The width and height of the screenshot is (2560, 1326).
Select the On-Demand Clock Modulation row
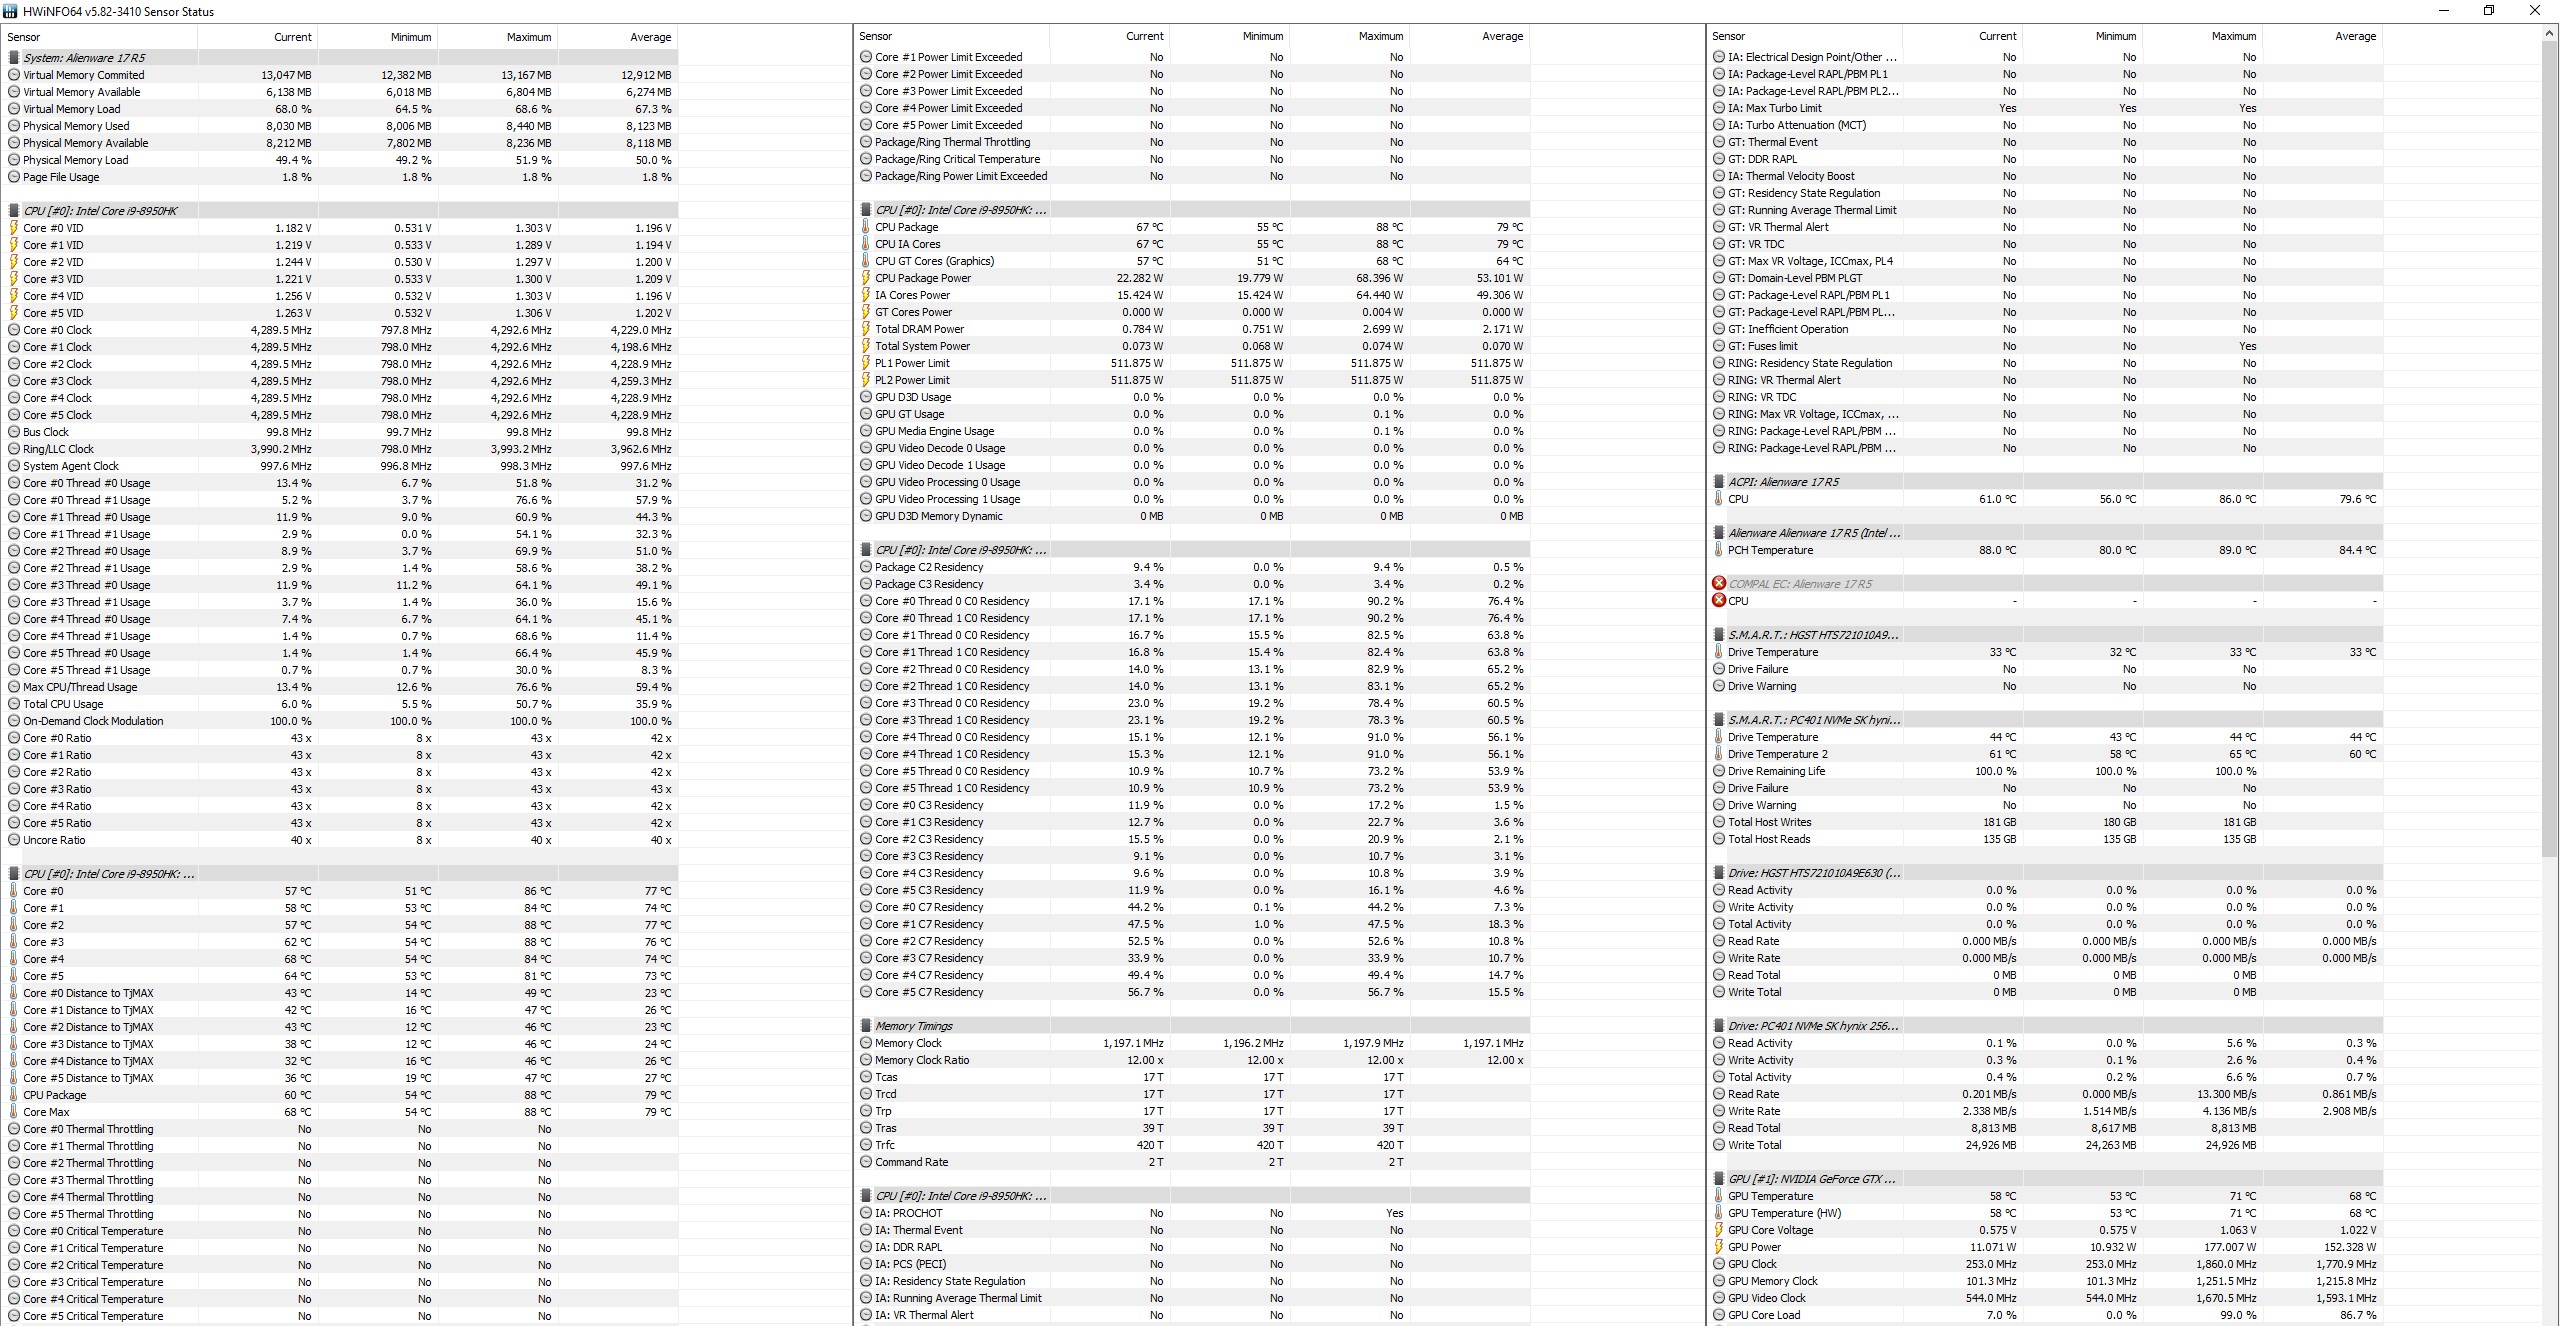pos(342,721)
